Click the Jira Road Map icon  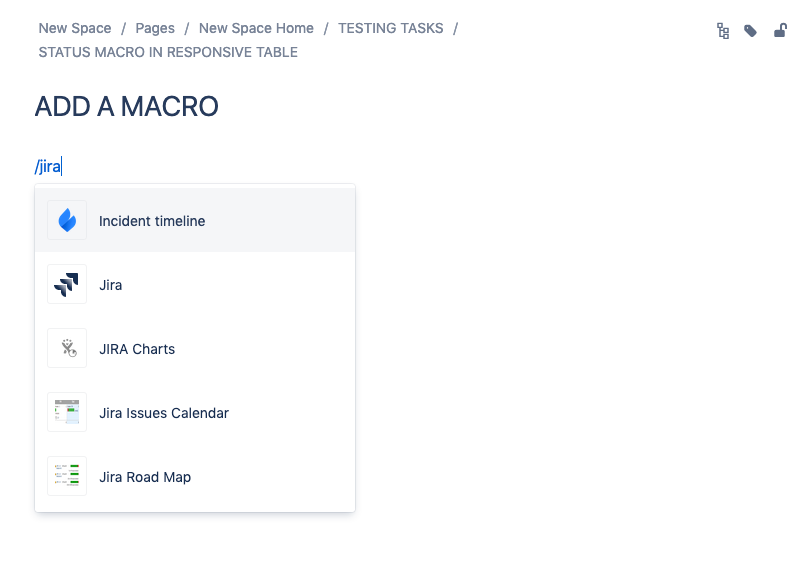[66, 476]
